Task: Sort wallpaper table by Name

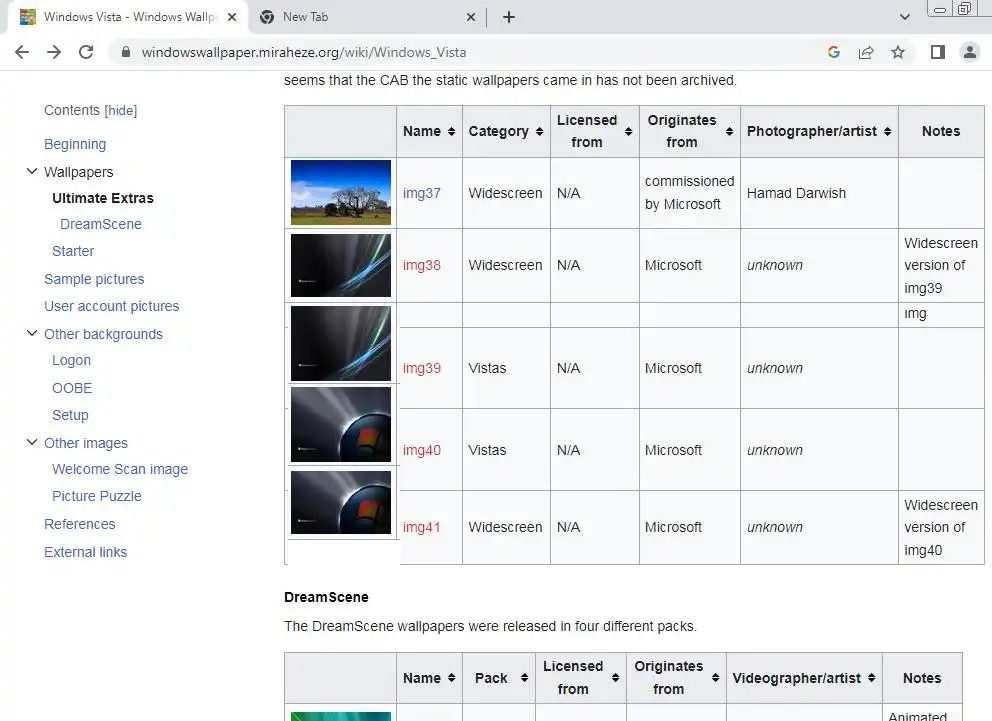Action: tap(429, 132)
